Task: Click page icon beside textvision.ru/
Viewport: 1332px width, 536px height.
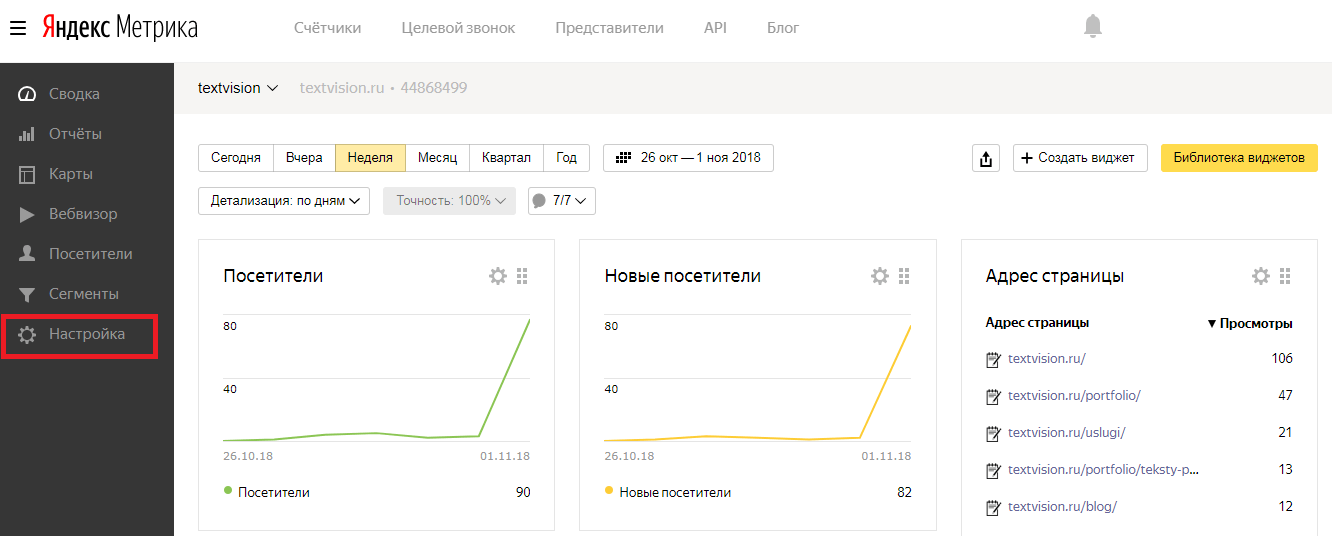Action: coord(993,359)
